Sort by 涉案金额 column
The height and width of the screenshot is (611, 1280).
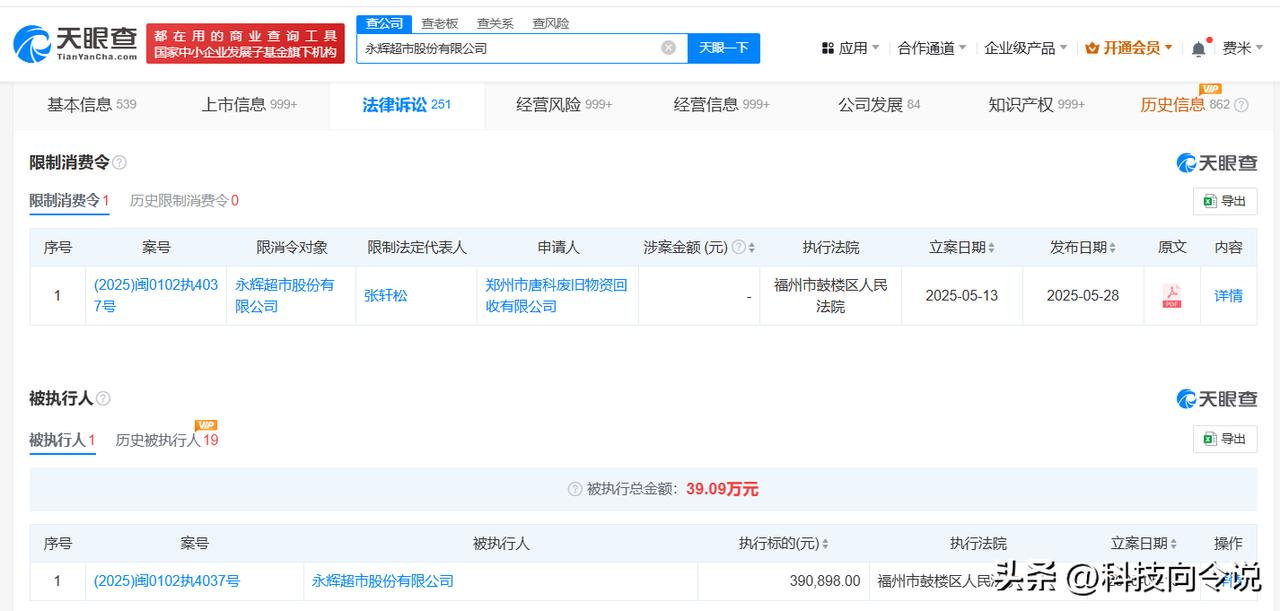(x=752, y=247)
